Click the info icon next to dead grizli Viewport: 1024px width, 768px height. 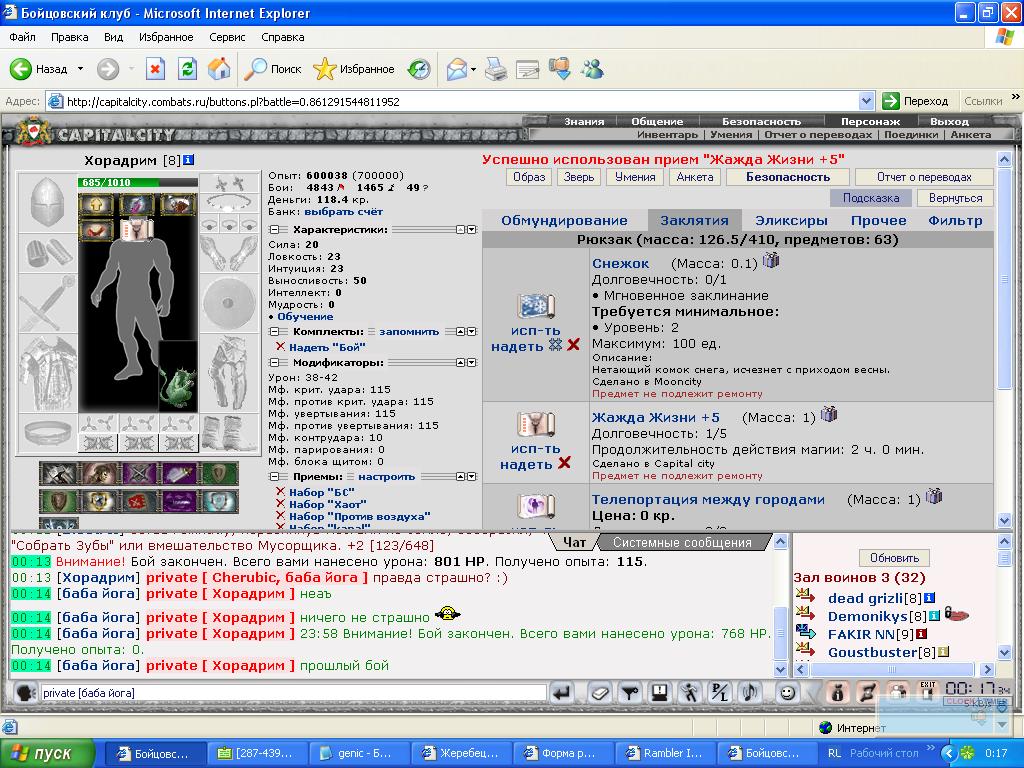[x=929, y=598]
